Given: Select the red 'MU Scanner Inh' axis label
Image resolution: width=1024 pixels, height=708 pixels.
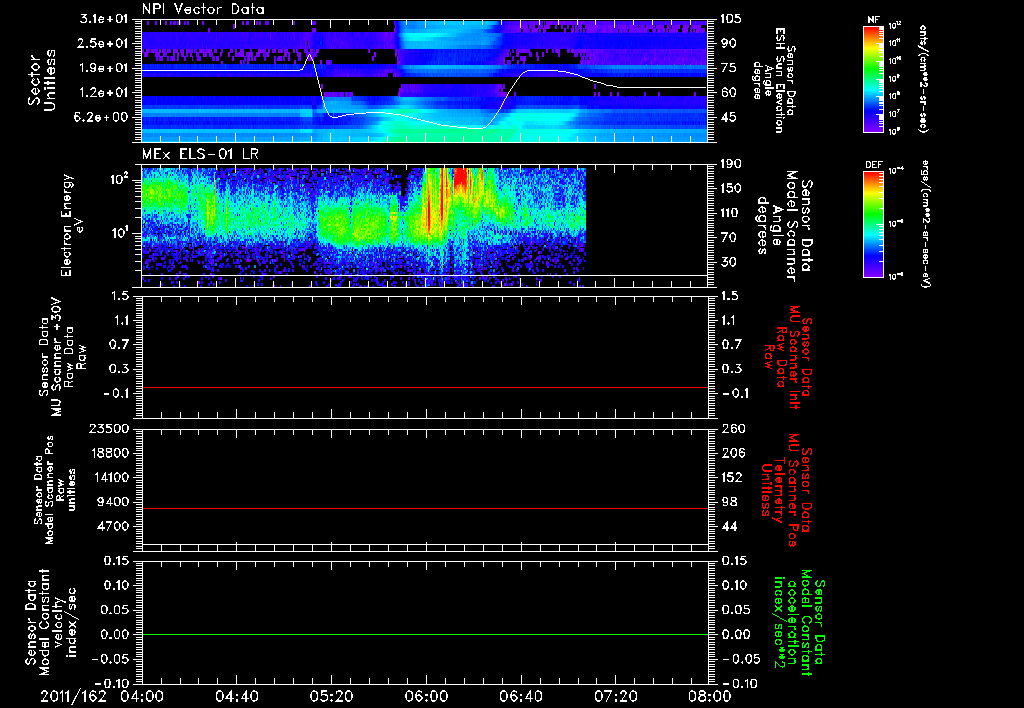Looking at the screenshot, I should click(x=787, y=357).
